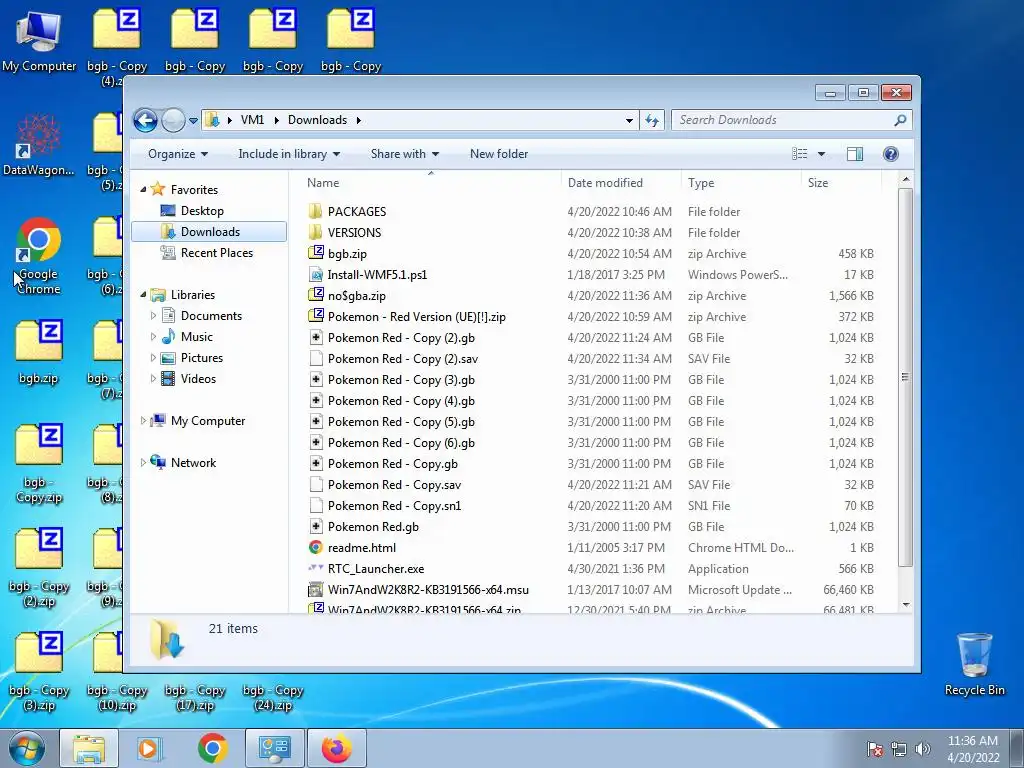Expand the Documents library
The height and width of the screenshot is (768, 1024).
(153, 316)
